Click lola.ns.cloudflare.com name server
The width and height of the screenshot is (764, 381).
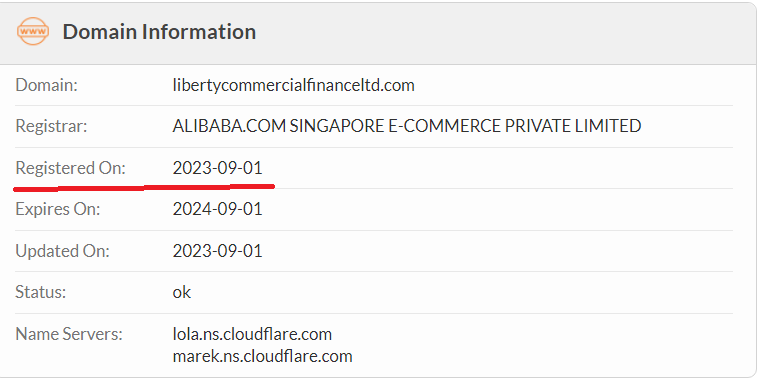point(252,334)
